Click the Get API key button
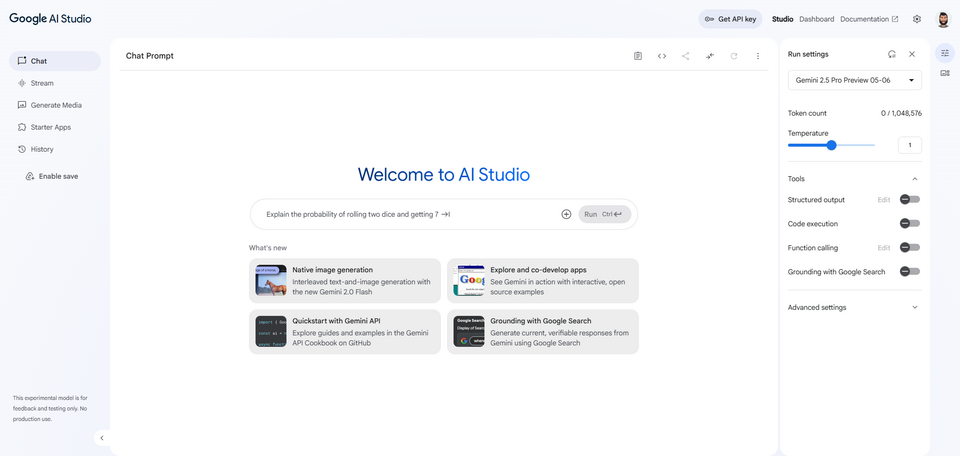 (x=730, y=19)
